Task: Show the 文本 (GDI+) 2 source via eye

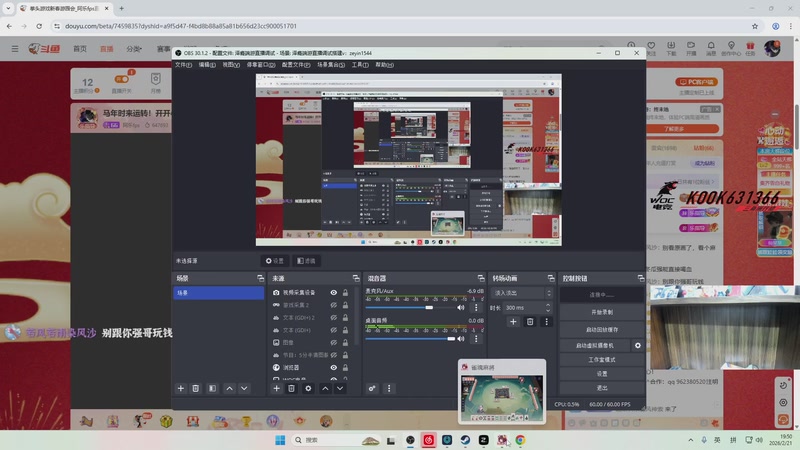Action: point(334,317)
